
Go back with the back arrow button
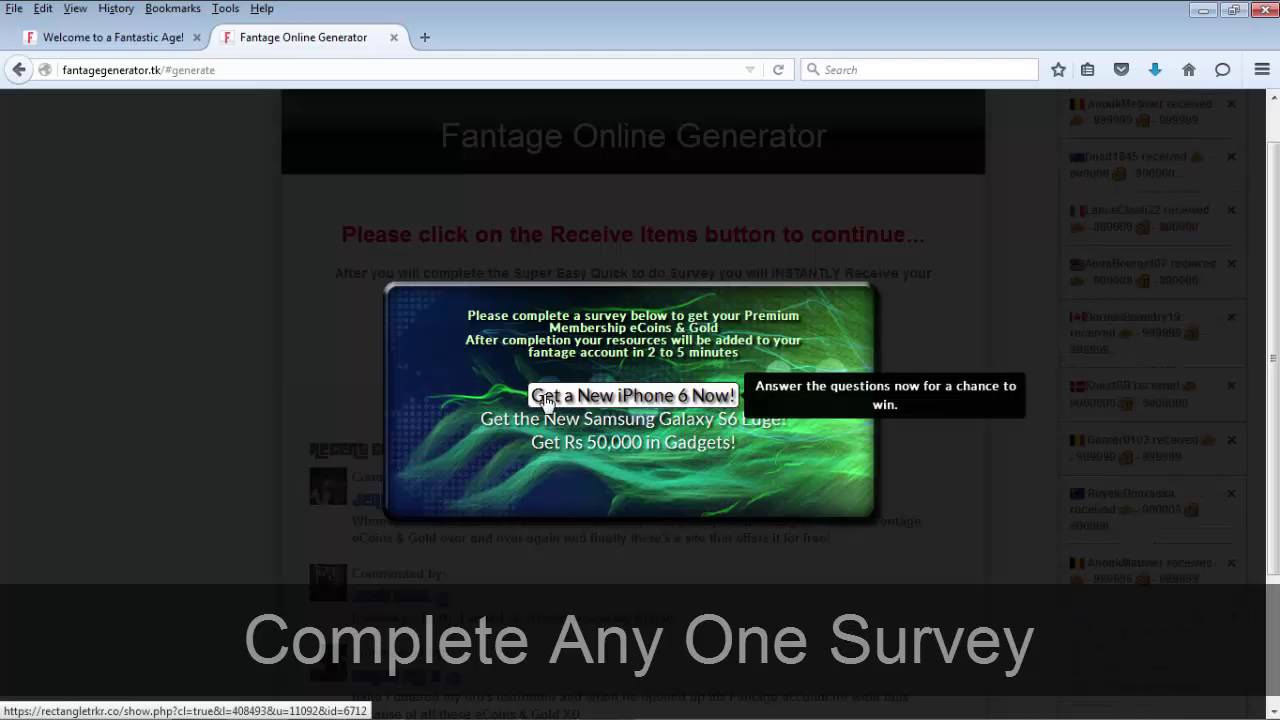point(19,70)
